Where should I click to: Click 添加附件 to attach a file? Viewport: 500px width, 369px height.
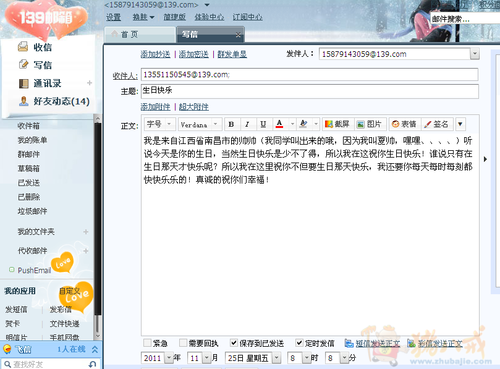click(x=155, y=107)
